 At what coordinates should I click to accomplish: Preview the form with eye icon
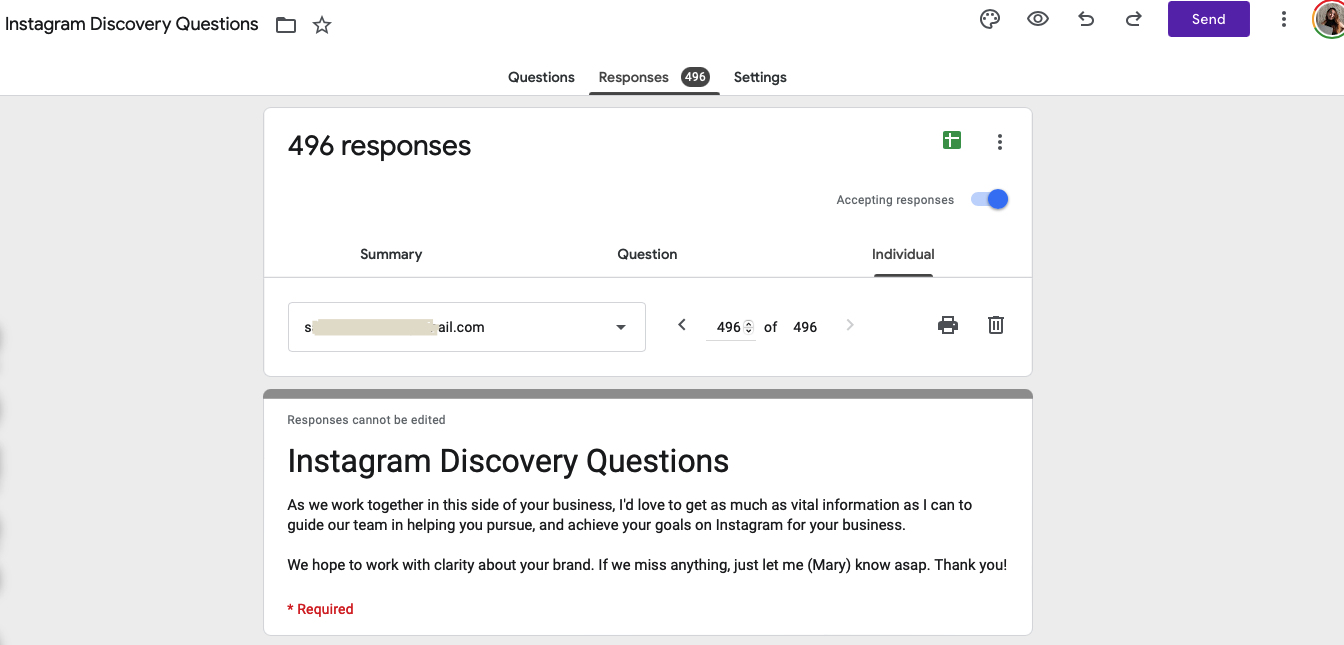point(1038,19)
